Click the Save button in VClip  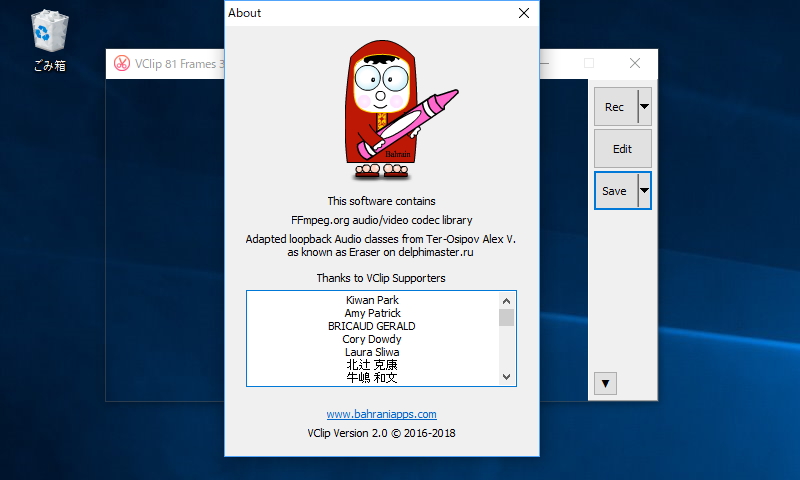(615, 191)
